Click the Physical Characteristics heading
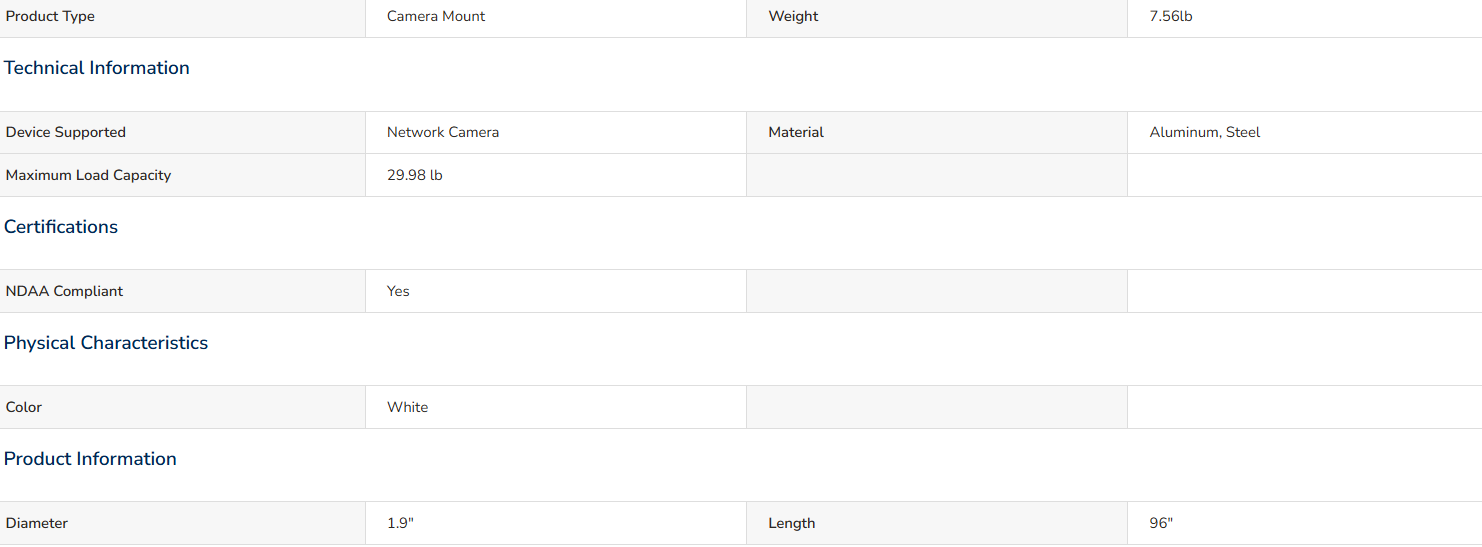Viewport: 1482px width, 547px height. [106, 343]
